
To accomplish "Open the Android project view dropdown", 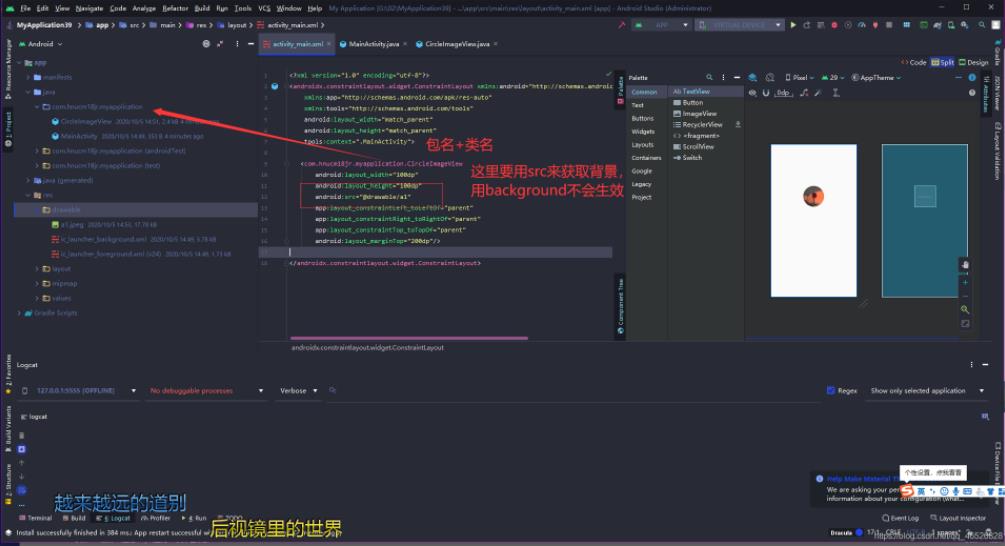I will [40, 44].
